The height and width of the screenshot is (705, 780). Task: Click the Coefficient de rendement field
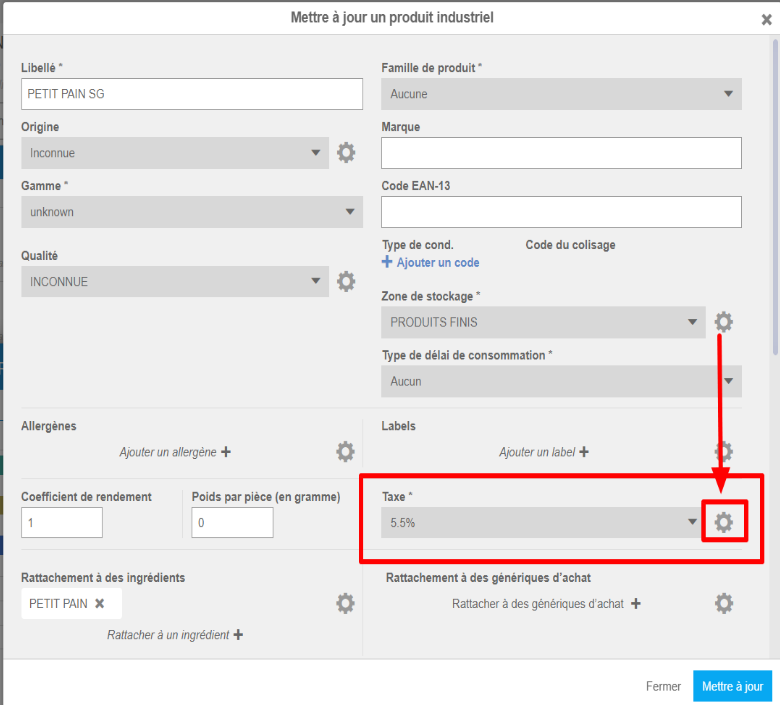pos(62,522)
